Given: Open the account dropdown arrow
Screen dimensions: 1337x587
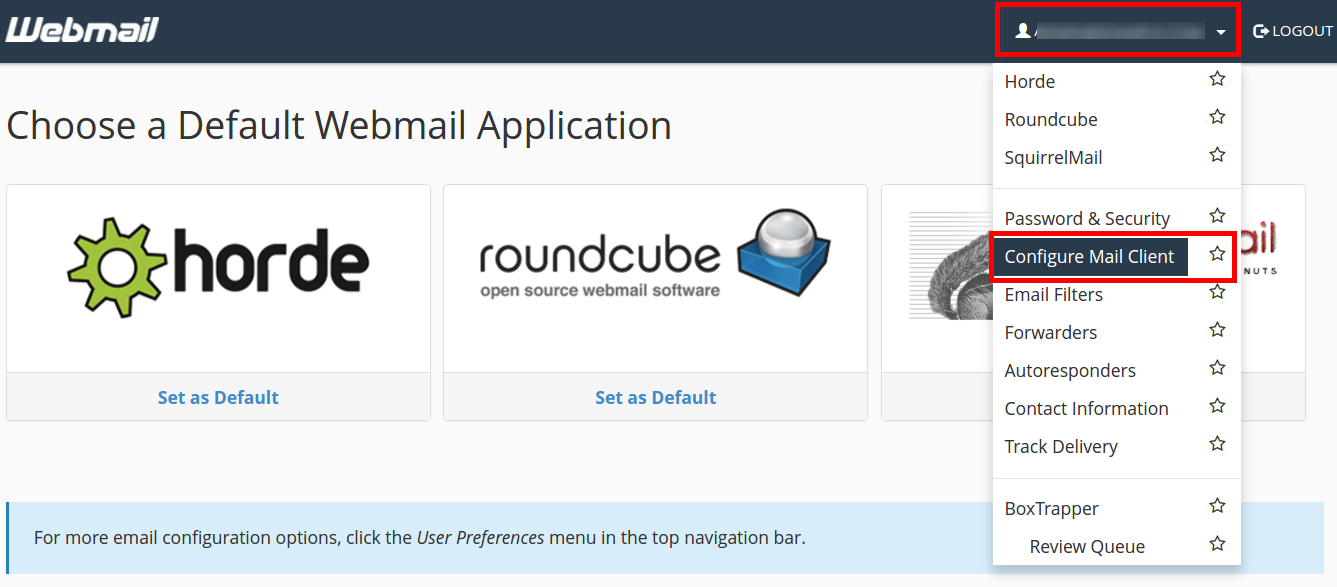Looking at the screenshot, I should tap(1220, 31).
